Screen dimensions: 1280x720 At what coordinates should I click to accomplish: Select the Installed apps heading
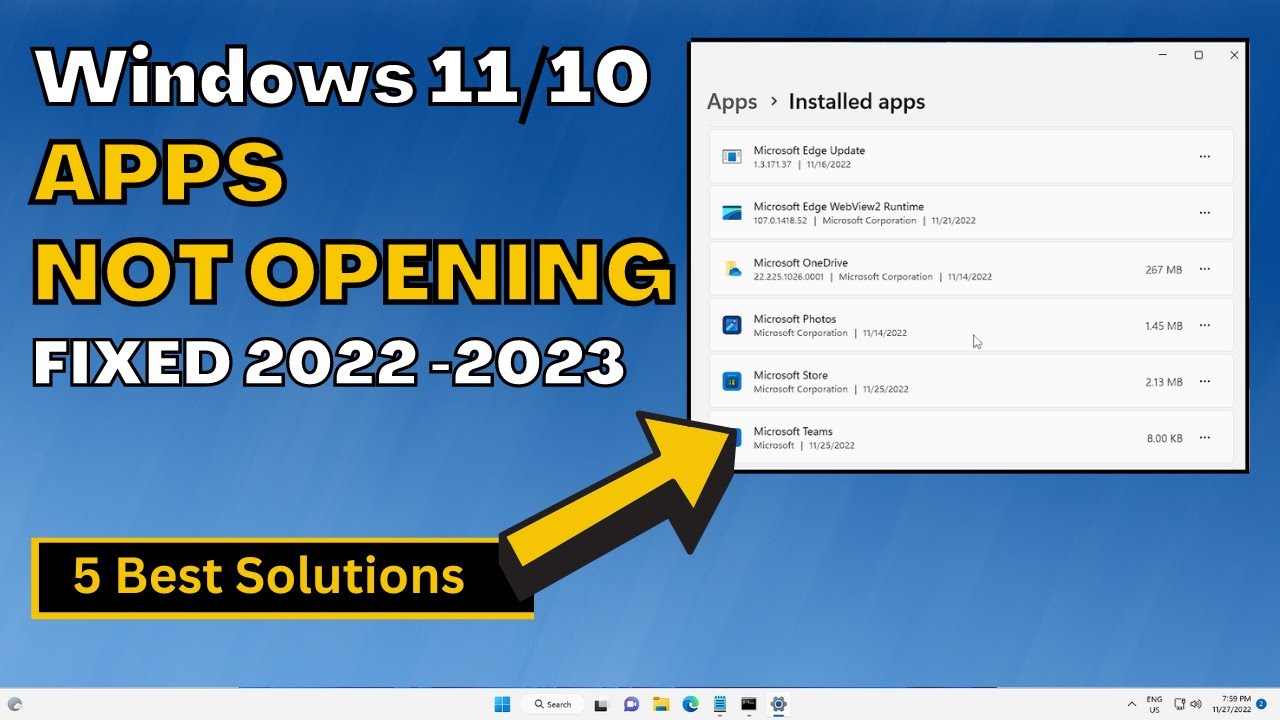[x=857, y=102]
